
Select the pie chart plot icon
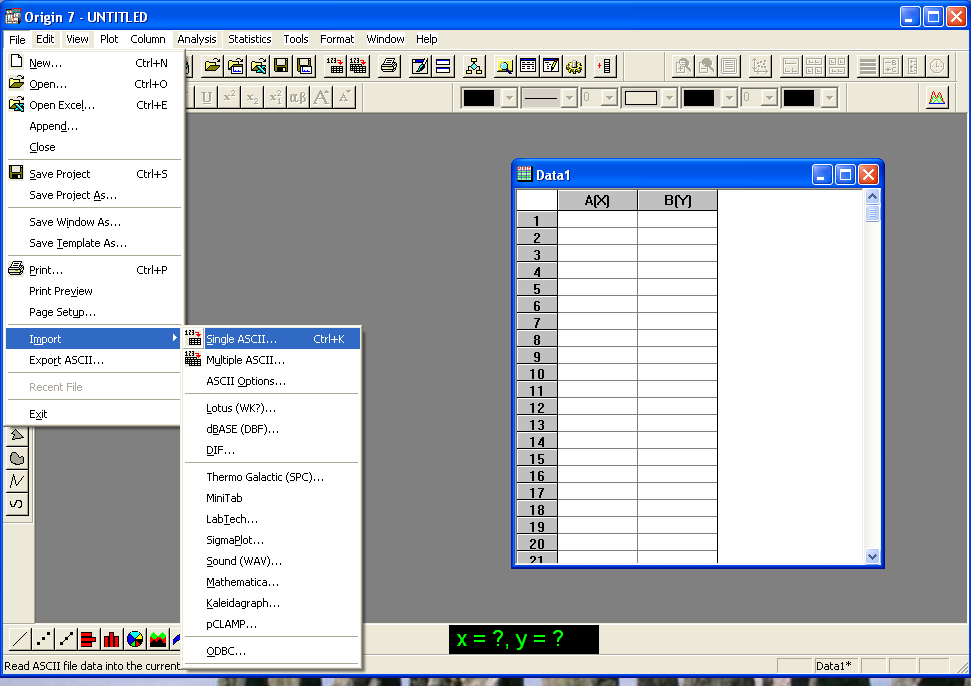(135, 639)
